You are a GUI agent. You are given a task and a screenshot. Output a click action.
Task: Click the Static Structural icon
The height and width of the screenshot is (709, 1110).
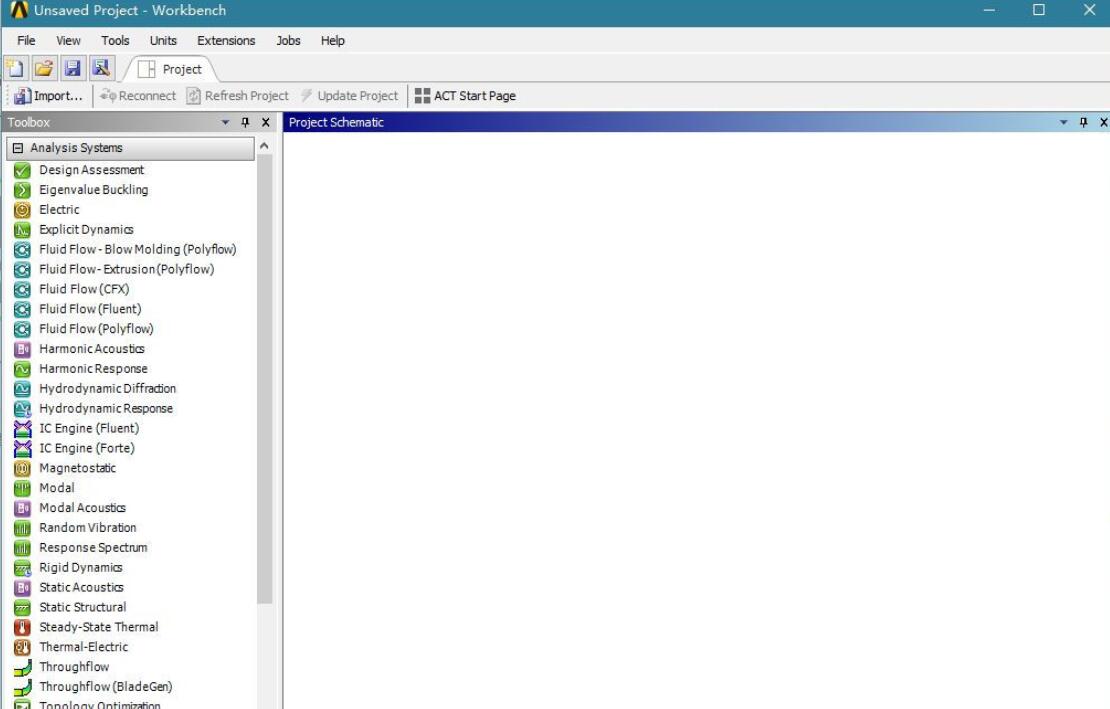(x=23, y=607)
